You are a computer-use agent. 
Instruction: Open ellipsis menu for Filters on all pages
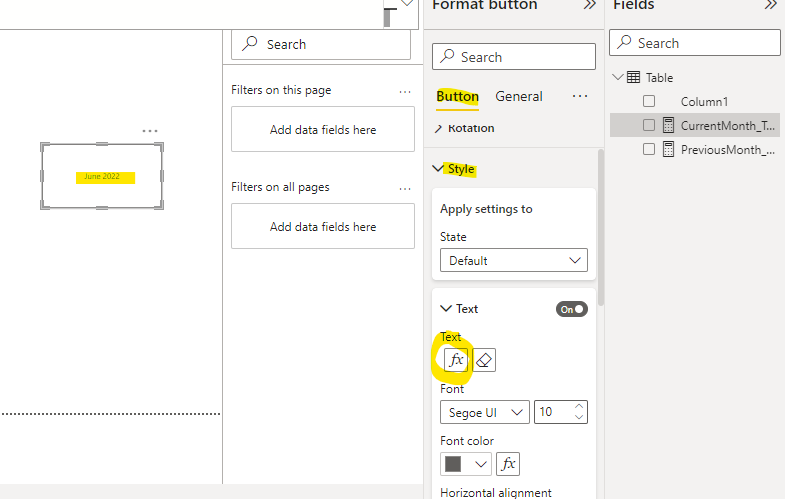point(405,189)
